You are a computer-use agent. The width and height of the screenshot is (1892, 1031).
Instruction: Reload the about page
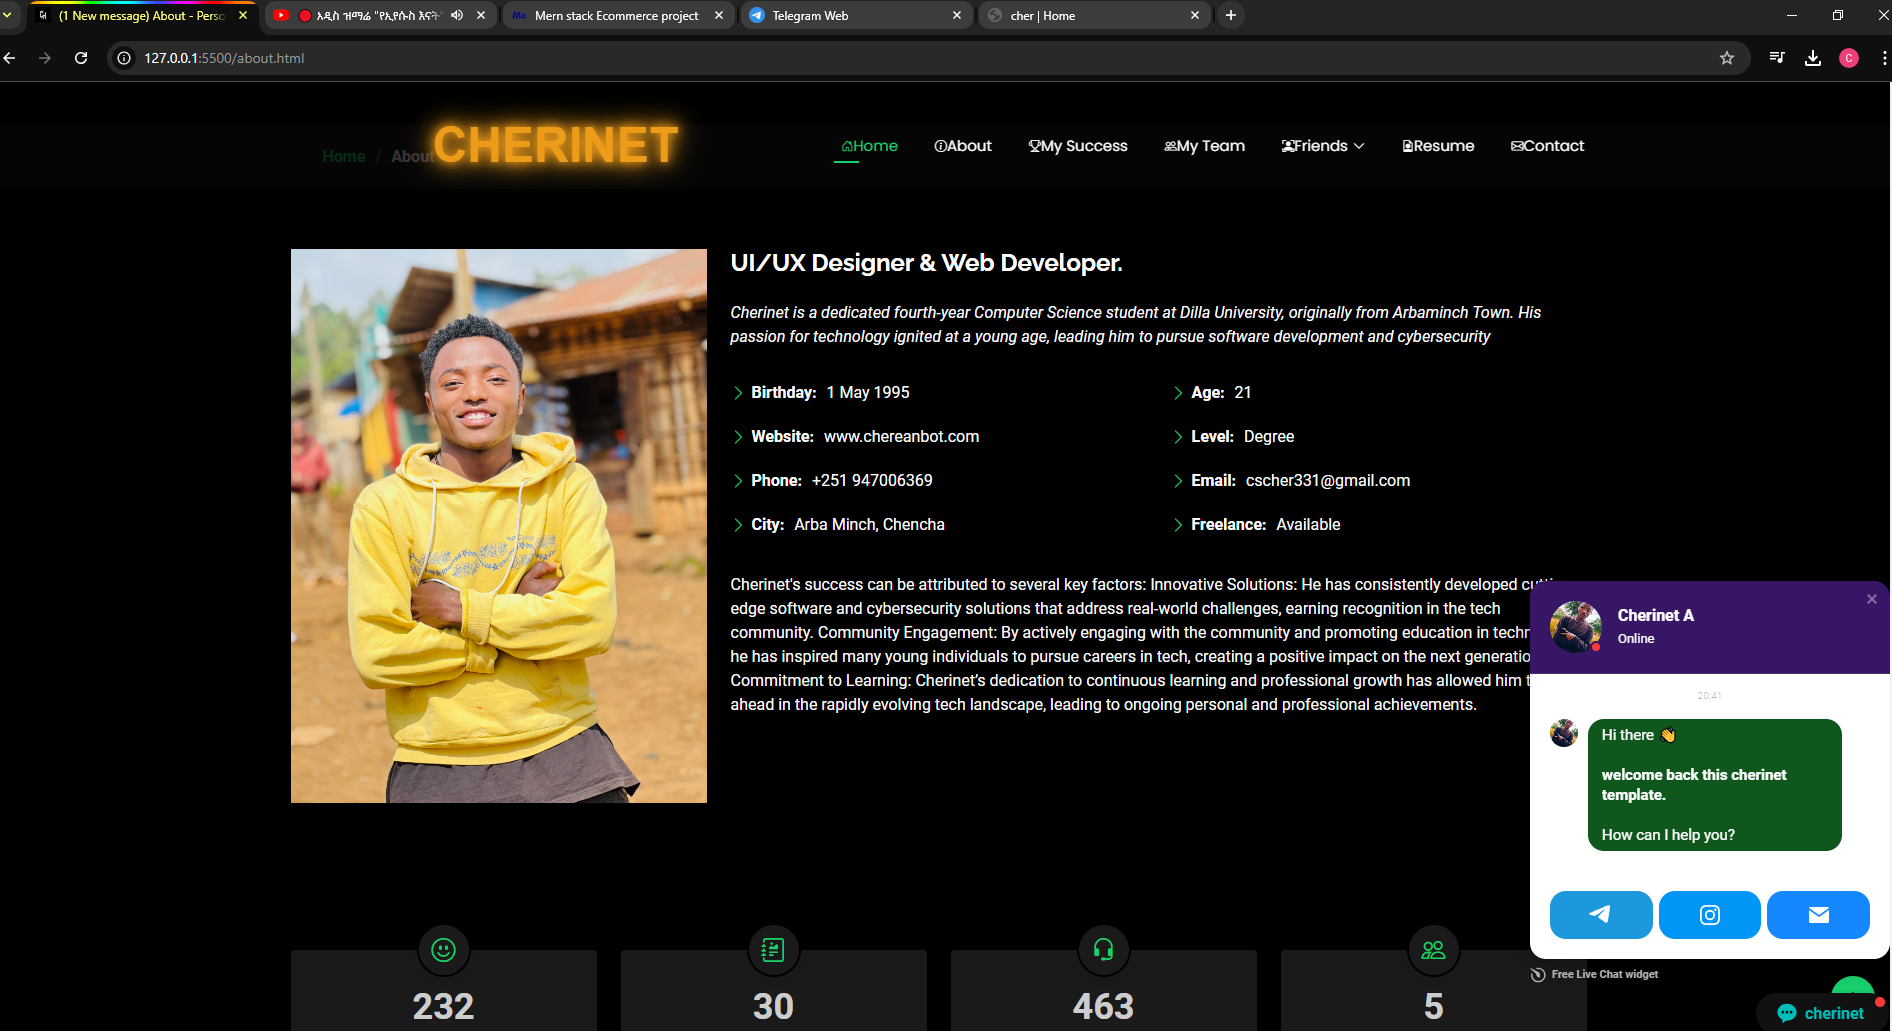(x=81, y=58)
